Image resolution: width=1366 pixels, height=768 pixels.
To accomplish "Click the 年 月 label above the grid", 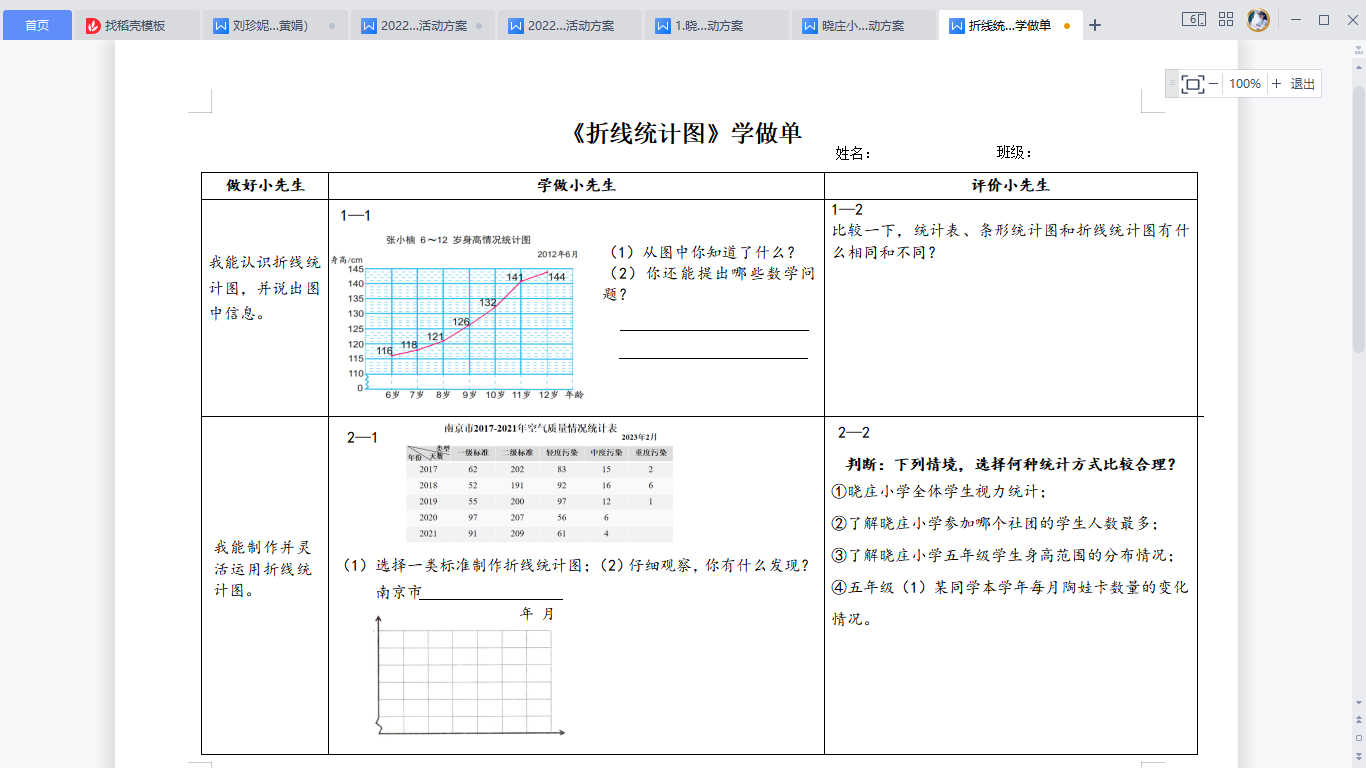I will 537,614.
